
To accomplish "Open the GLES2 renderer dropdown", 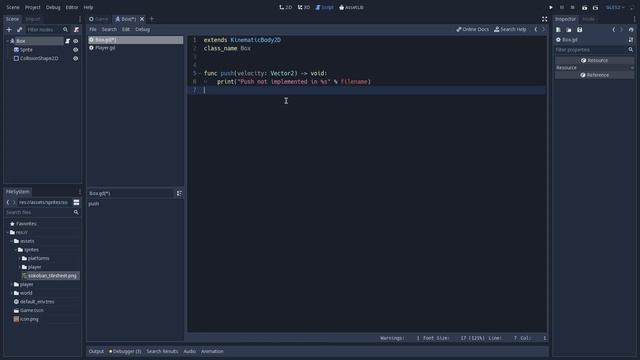I will click(x=615, y=8).
